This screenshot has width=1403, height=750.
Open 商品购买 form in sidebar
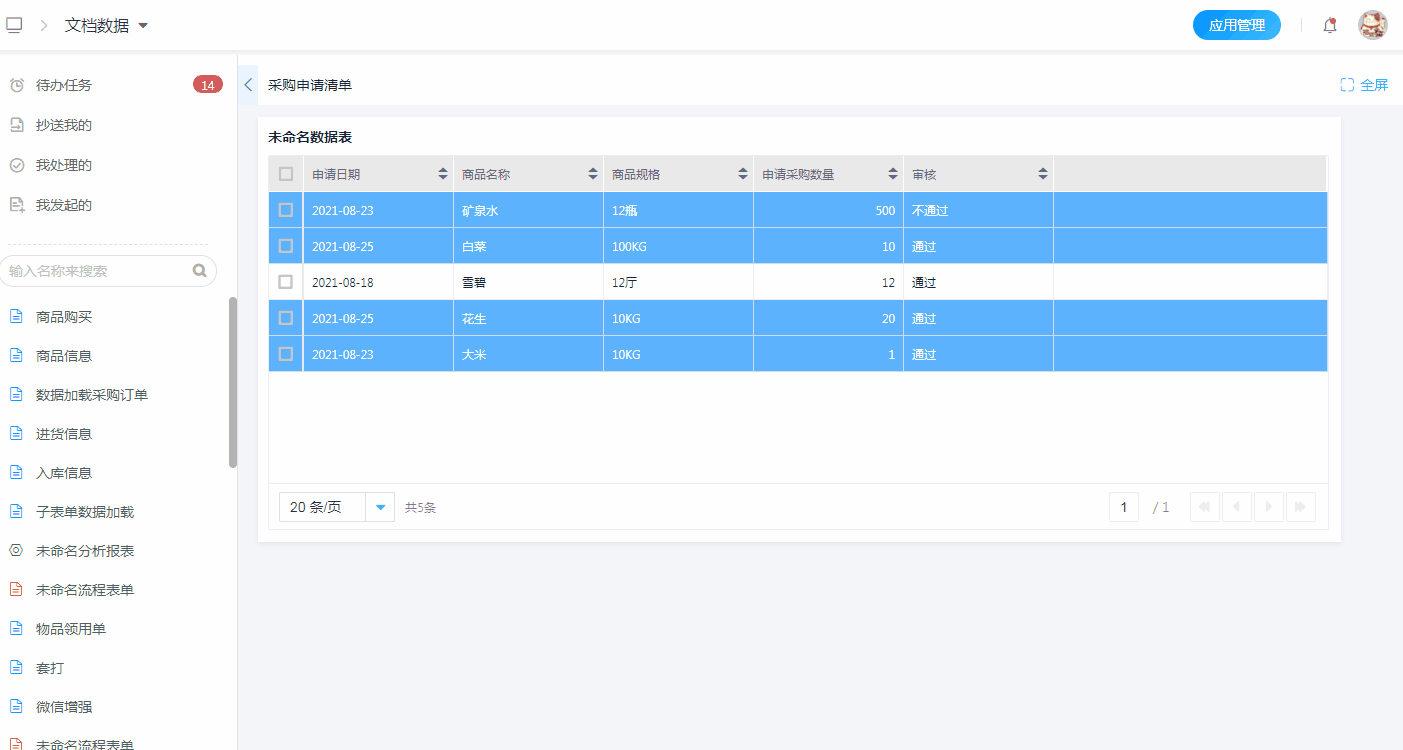point(64,317)
